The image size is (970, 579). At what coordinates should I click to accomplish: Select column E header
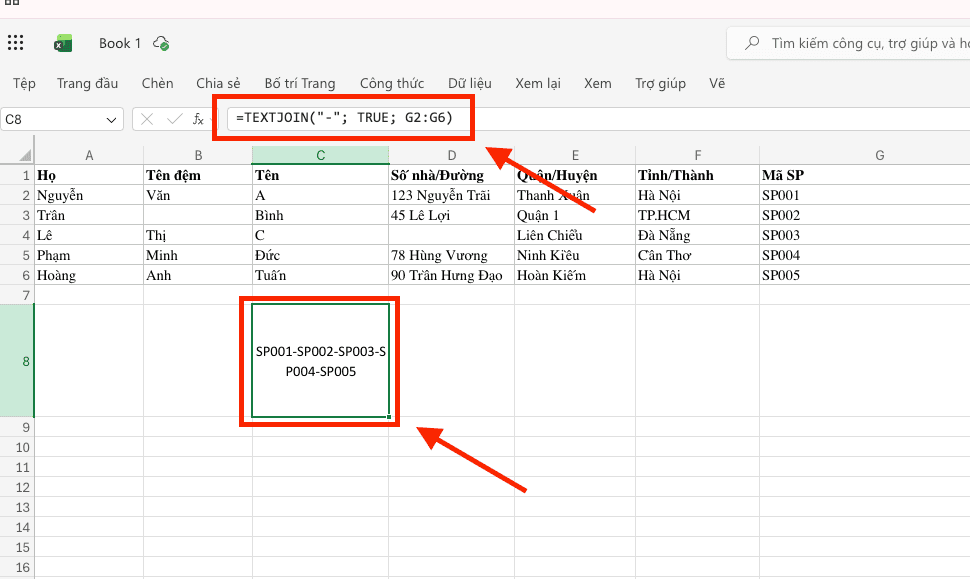[575, 155]
